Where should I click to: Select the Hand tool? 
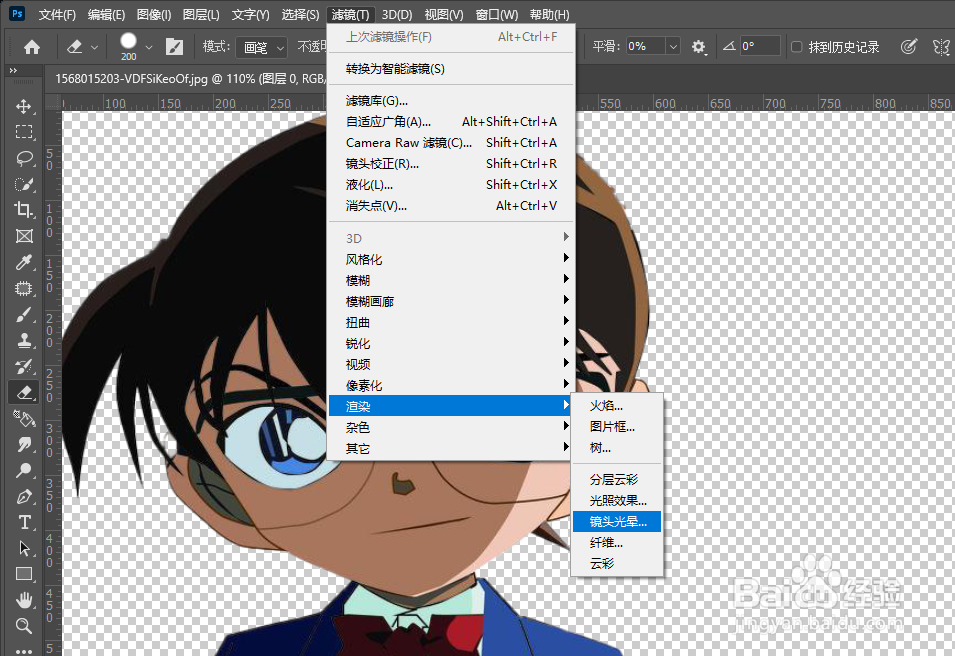[24, 600]
